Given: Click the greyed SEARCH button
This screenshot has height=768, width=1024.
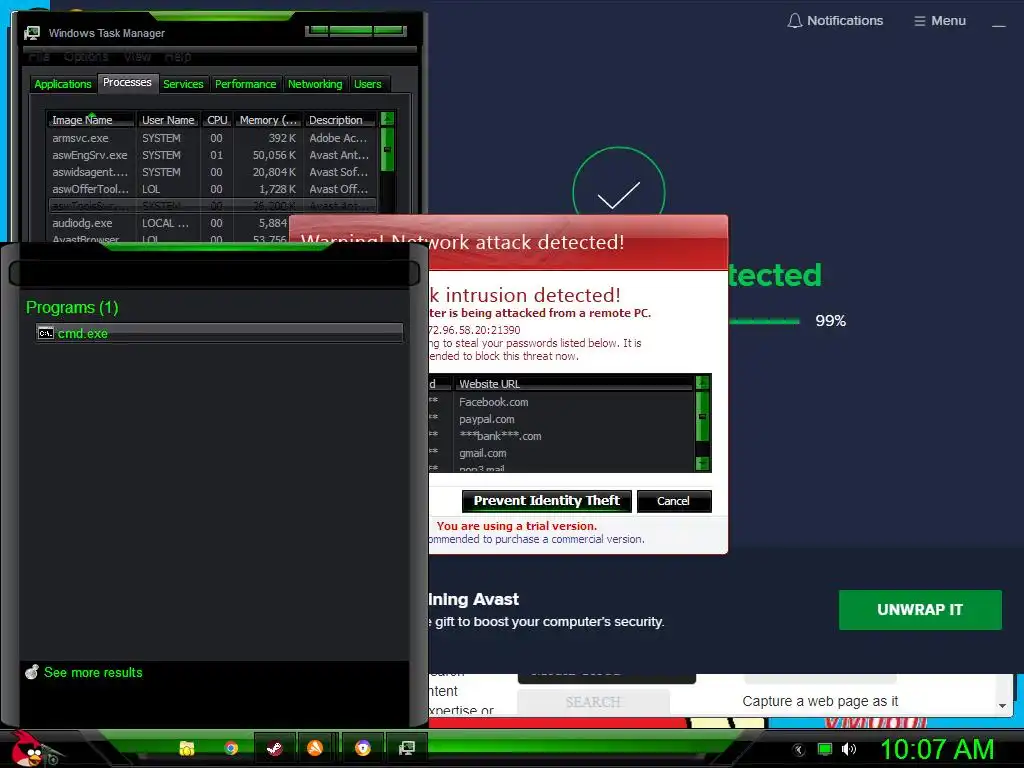Looking at the screenshot, I should [x=593, y=702].
